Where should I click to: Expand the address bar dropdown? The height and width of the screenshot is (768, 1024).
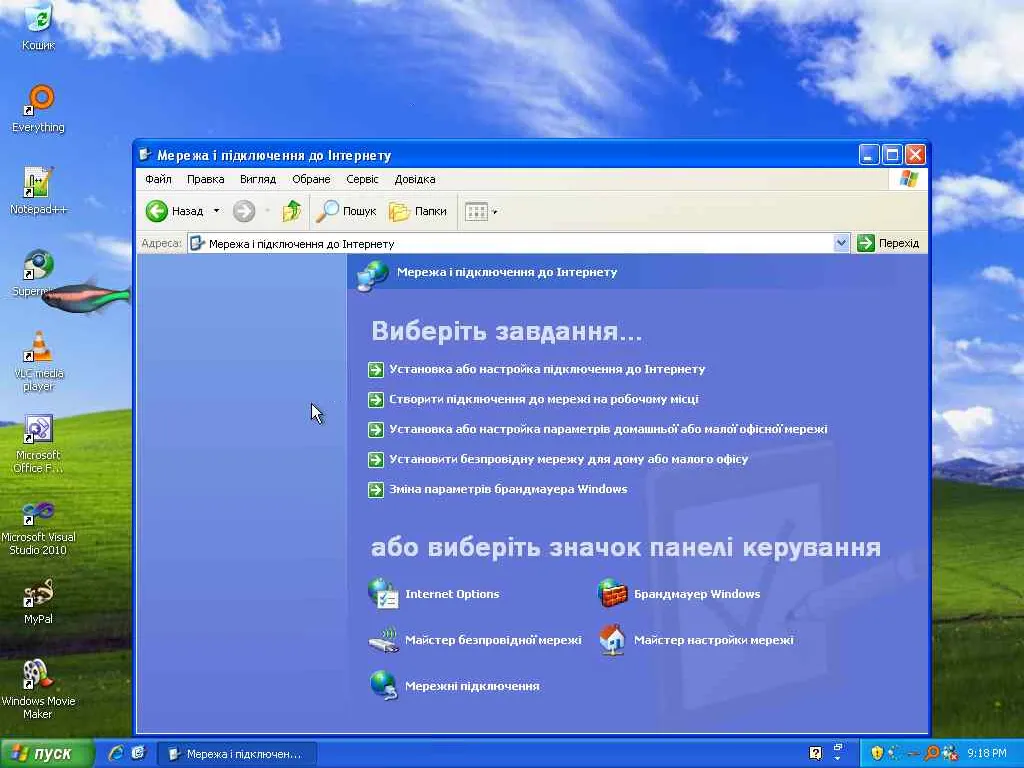(841, 243)
